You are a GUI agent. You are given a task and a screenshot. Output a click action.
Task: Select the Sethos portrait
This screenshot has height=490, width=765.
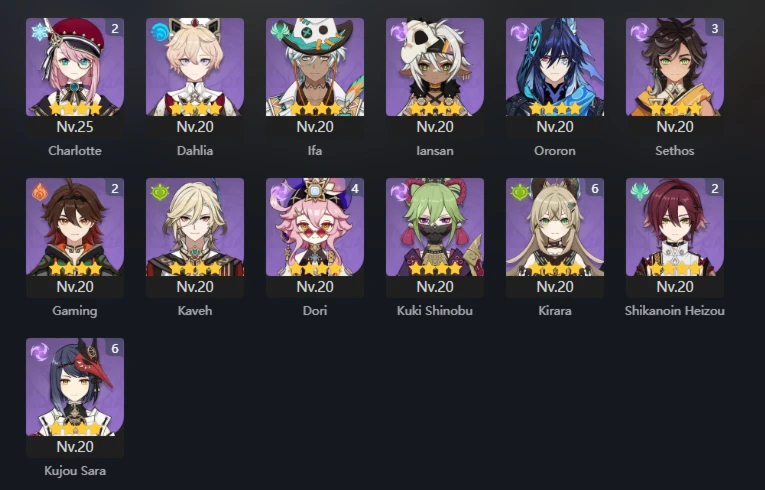675,67
